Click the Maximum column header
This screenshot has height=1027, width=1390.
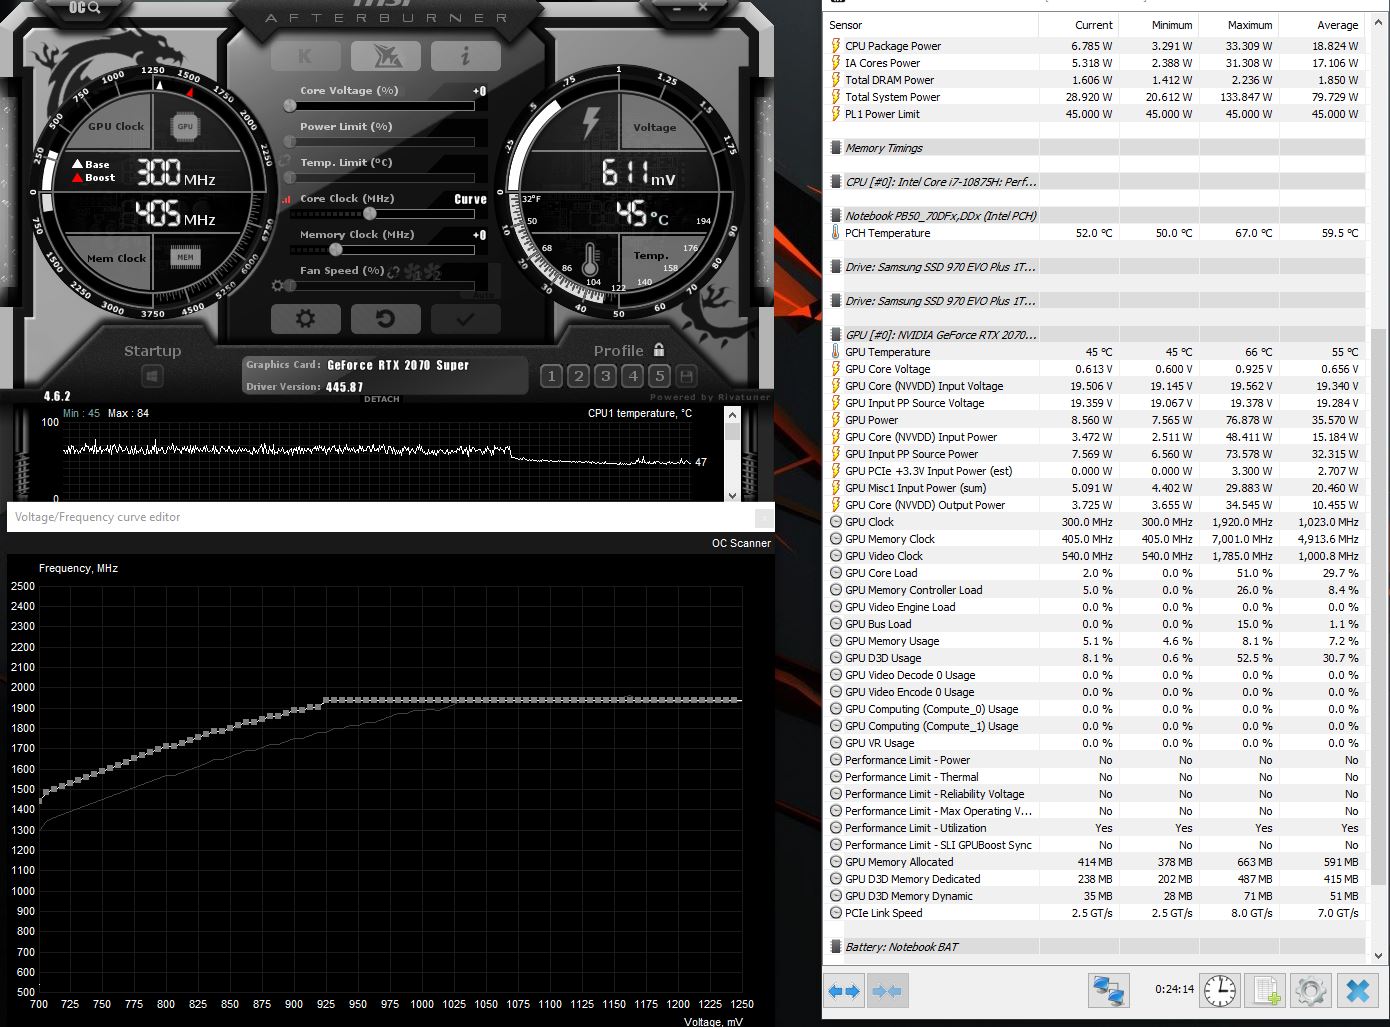point(1237,25)
